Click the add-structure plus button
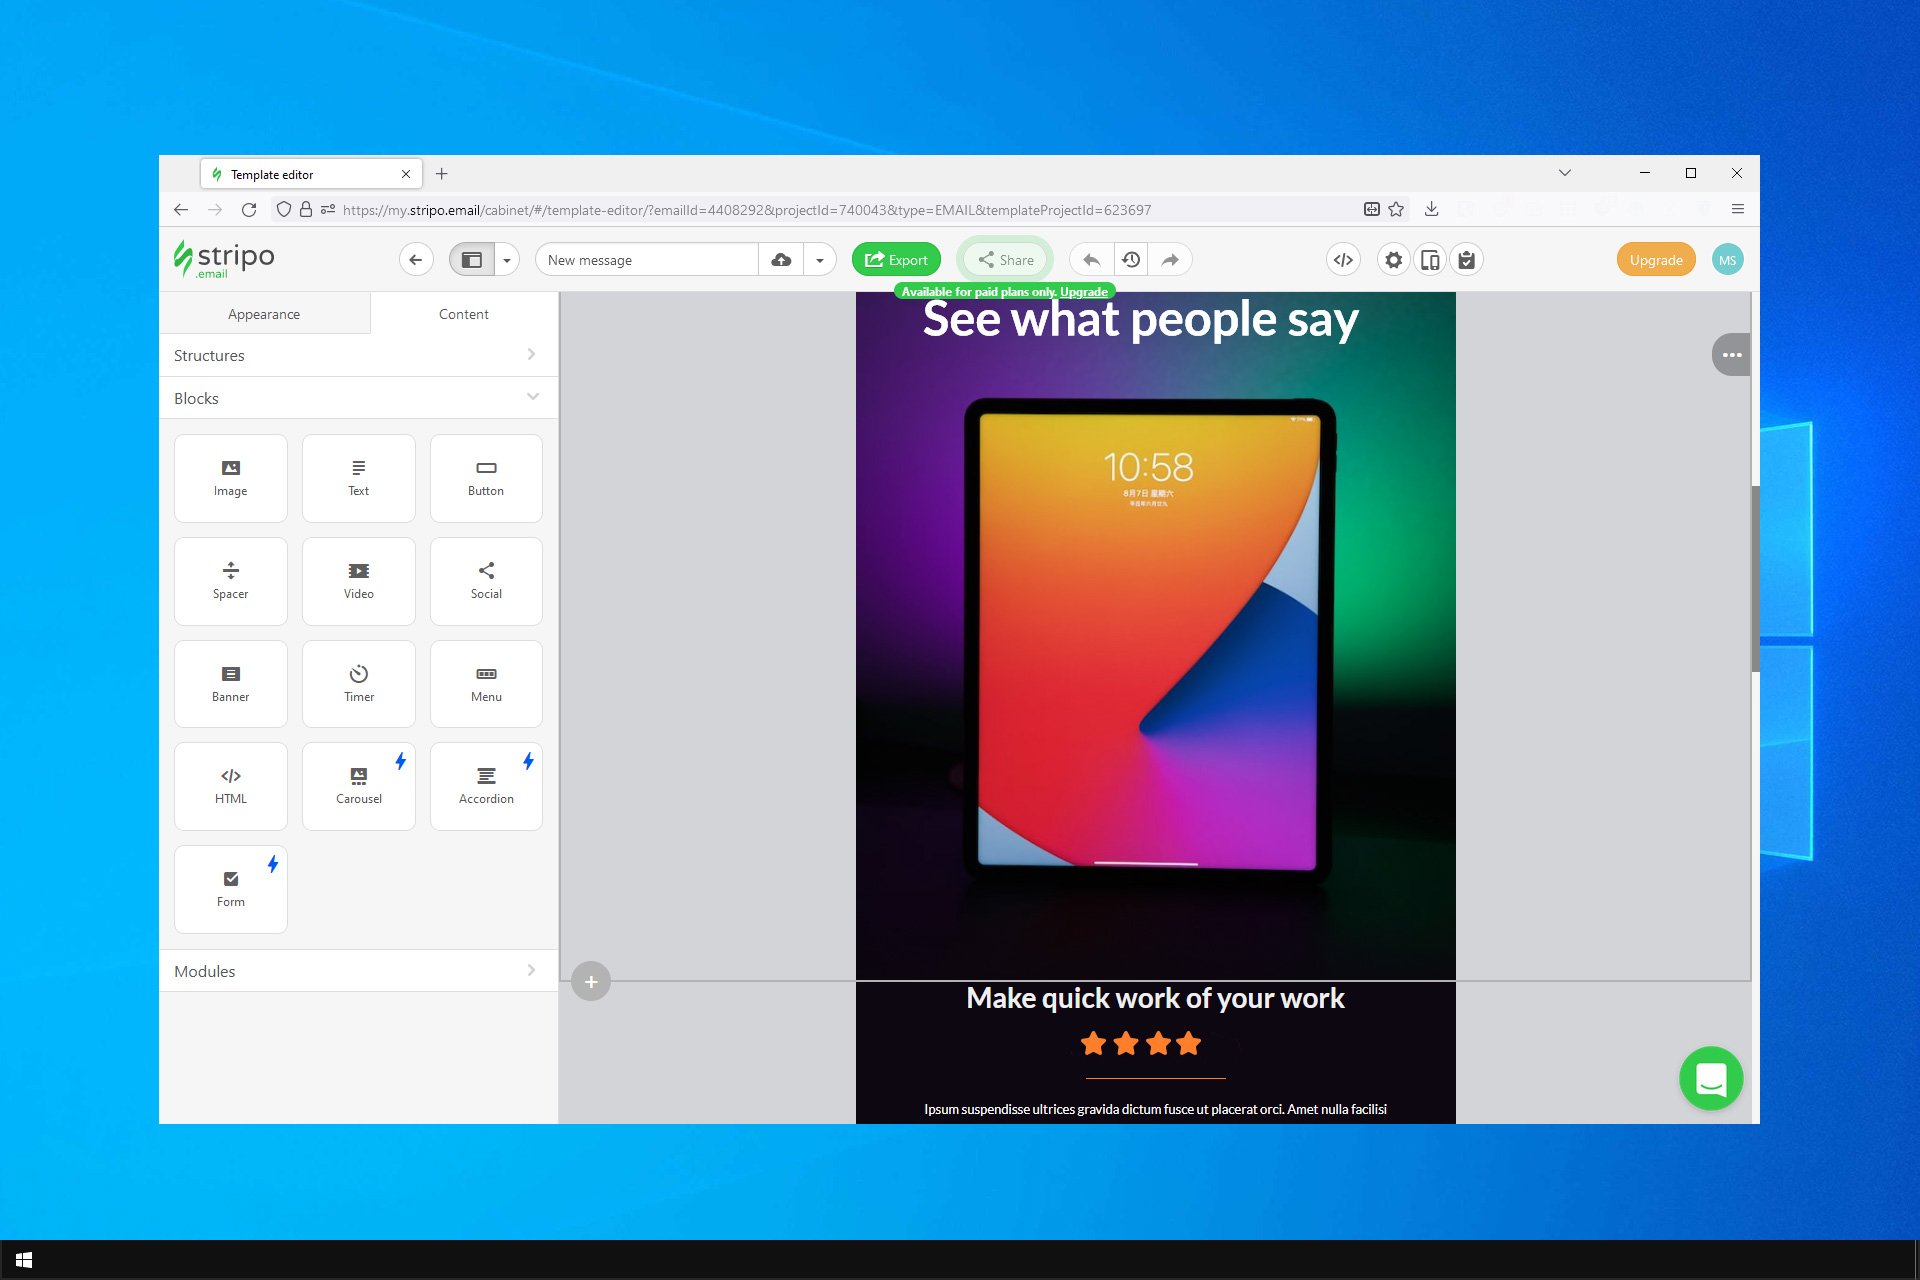 click(x=591, y=982)
